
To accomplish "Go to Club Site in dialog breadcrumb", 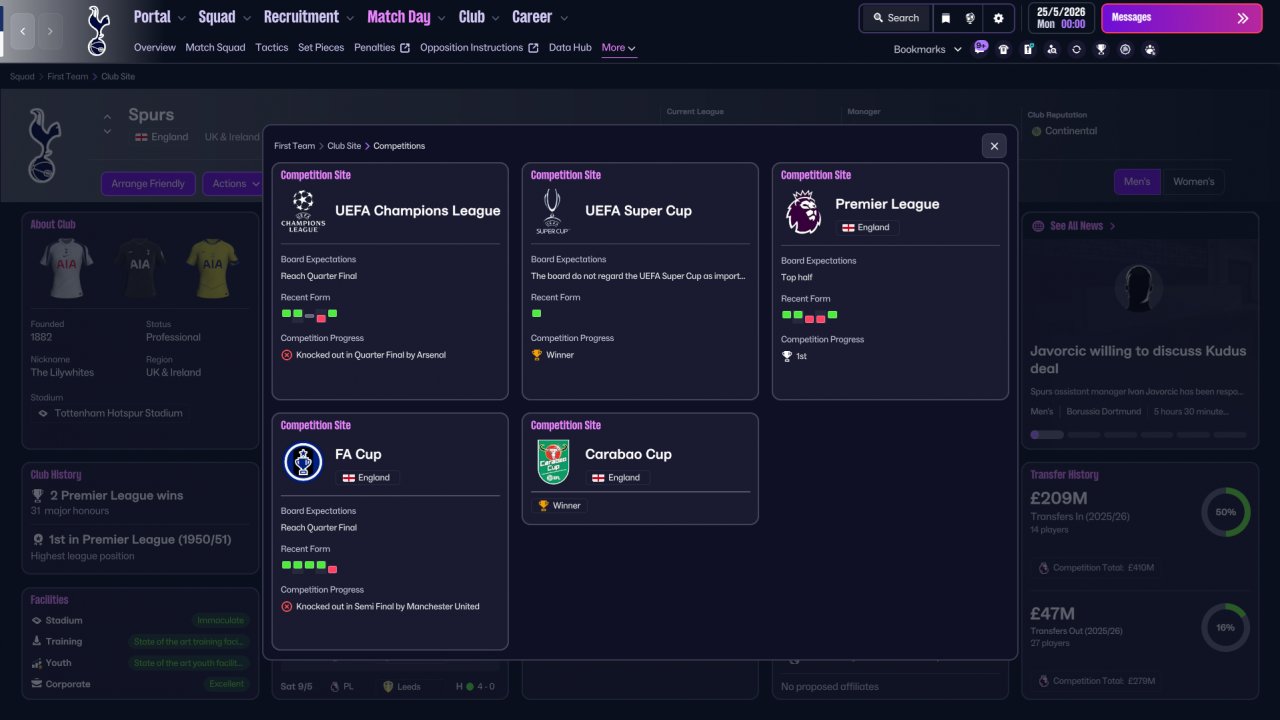I will 345,146.
